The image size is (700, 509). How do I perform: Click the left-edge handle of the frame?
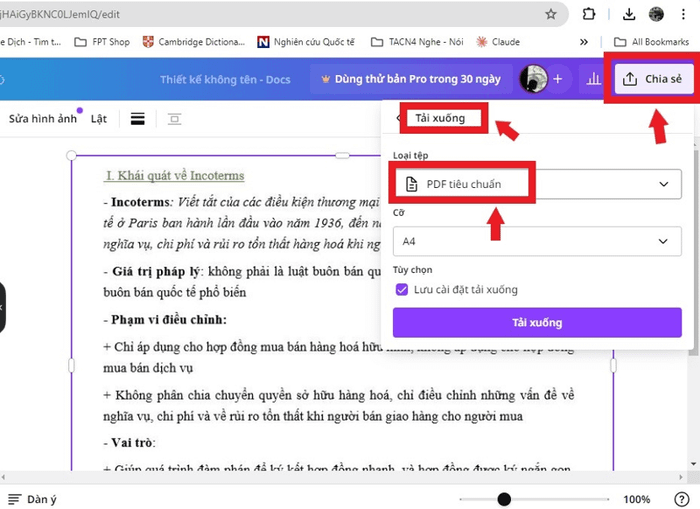coord(71,366)
